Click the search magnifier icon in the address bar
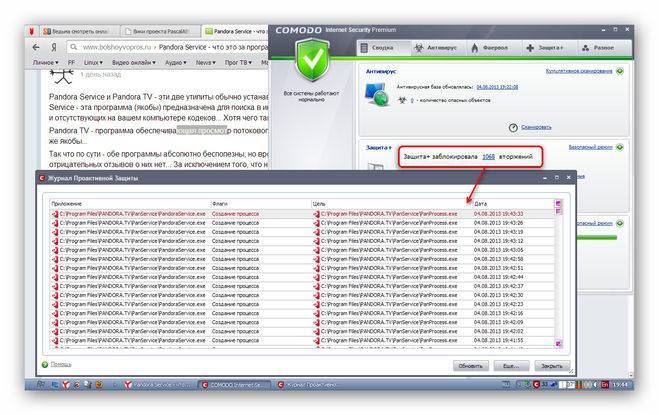This screenshot has height=415, width=659. [x=74, y=47]
